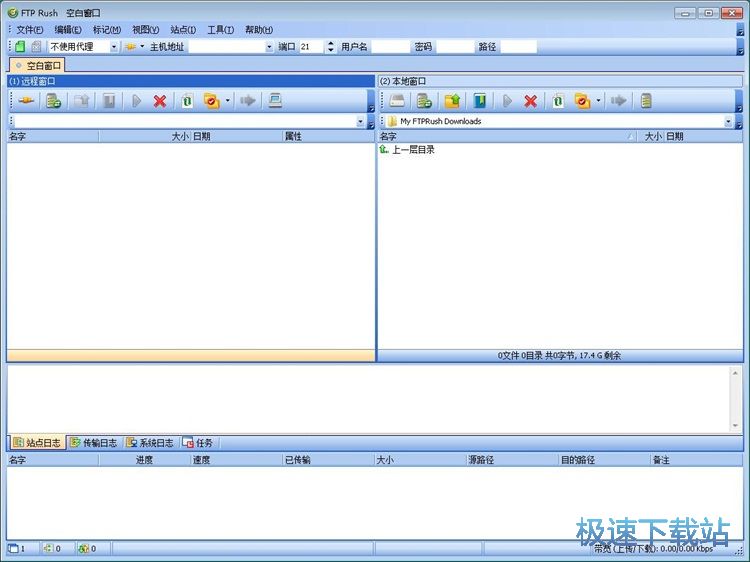The height and width of the screenshot is (562, 750).
Task: Open the remote pane site manager icon
Action: pos(53,101)
